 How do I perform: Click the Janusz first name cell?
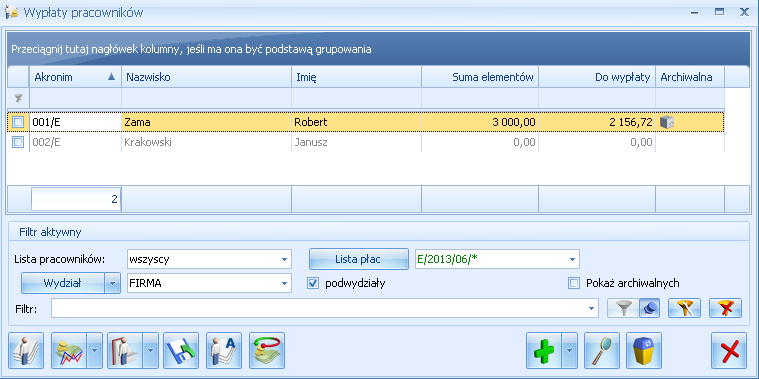click(356, 142)
